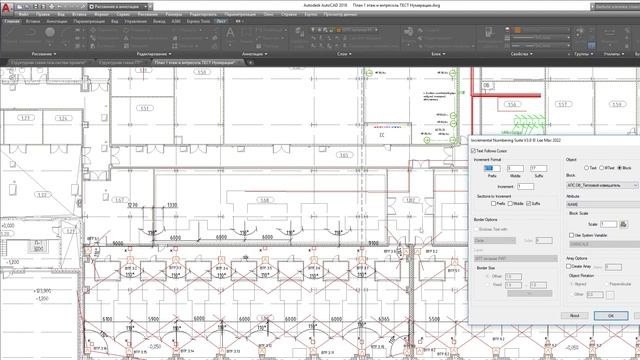
Task: Select the large Text tool icon
Action: (230, 33)
